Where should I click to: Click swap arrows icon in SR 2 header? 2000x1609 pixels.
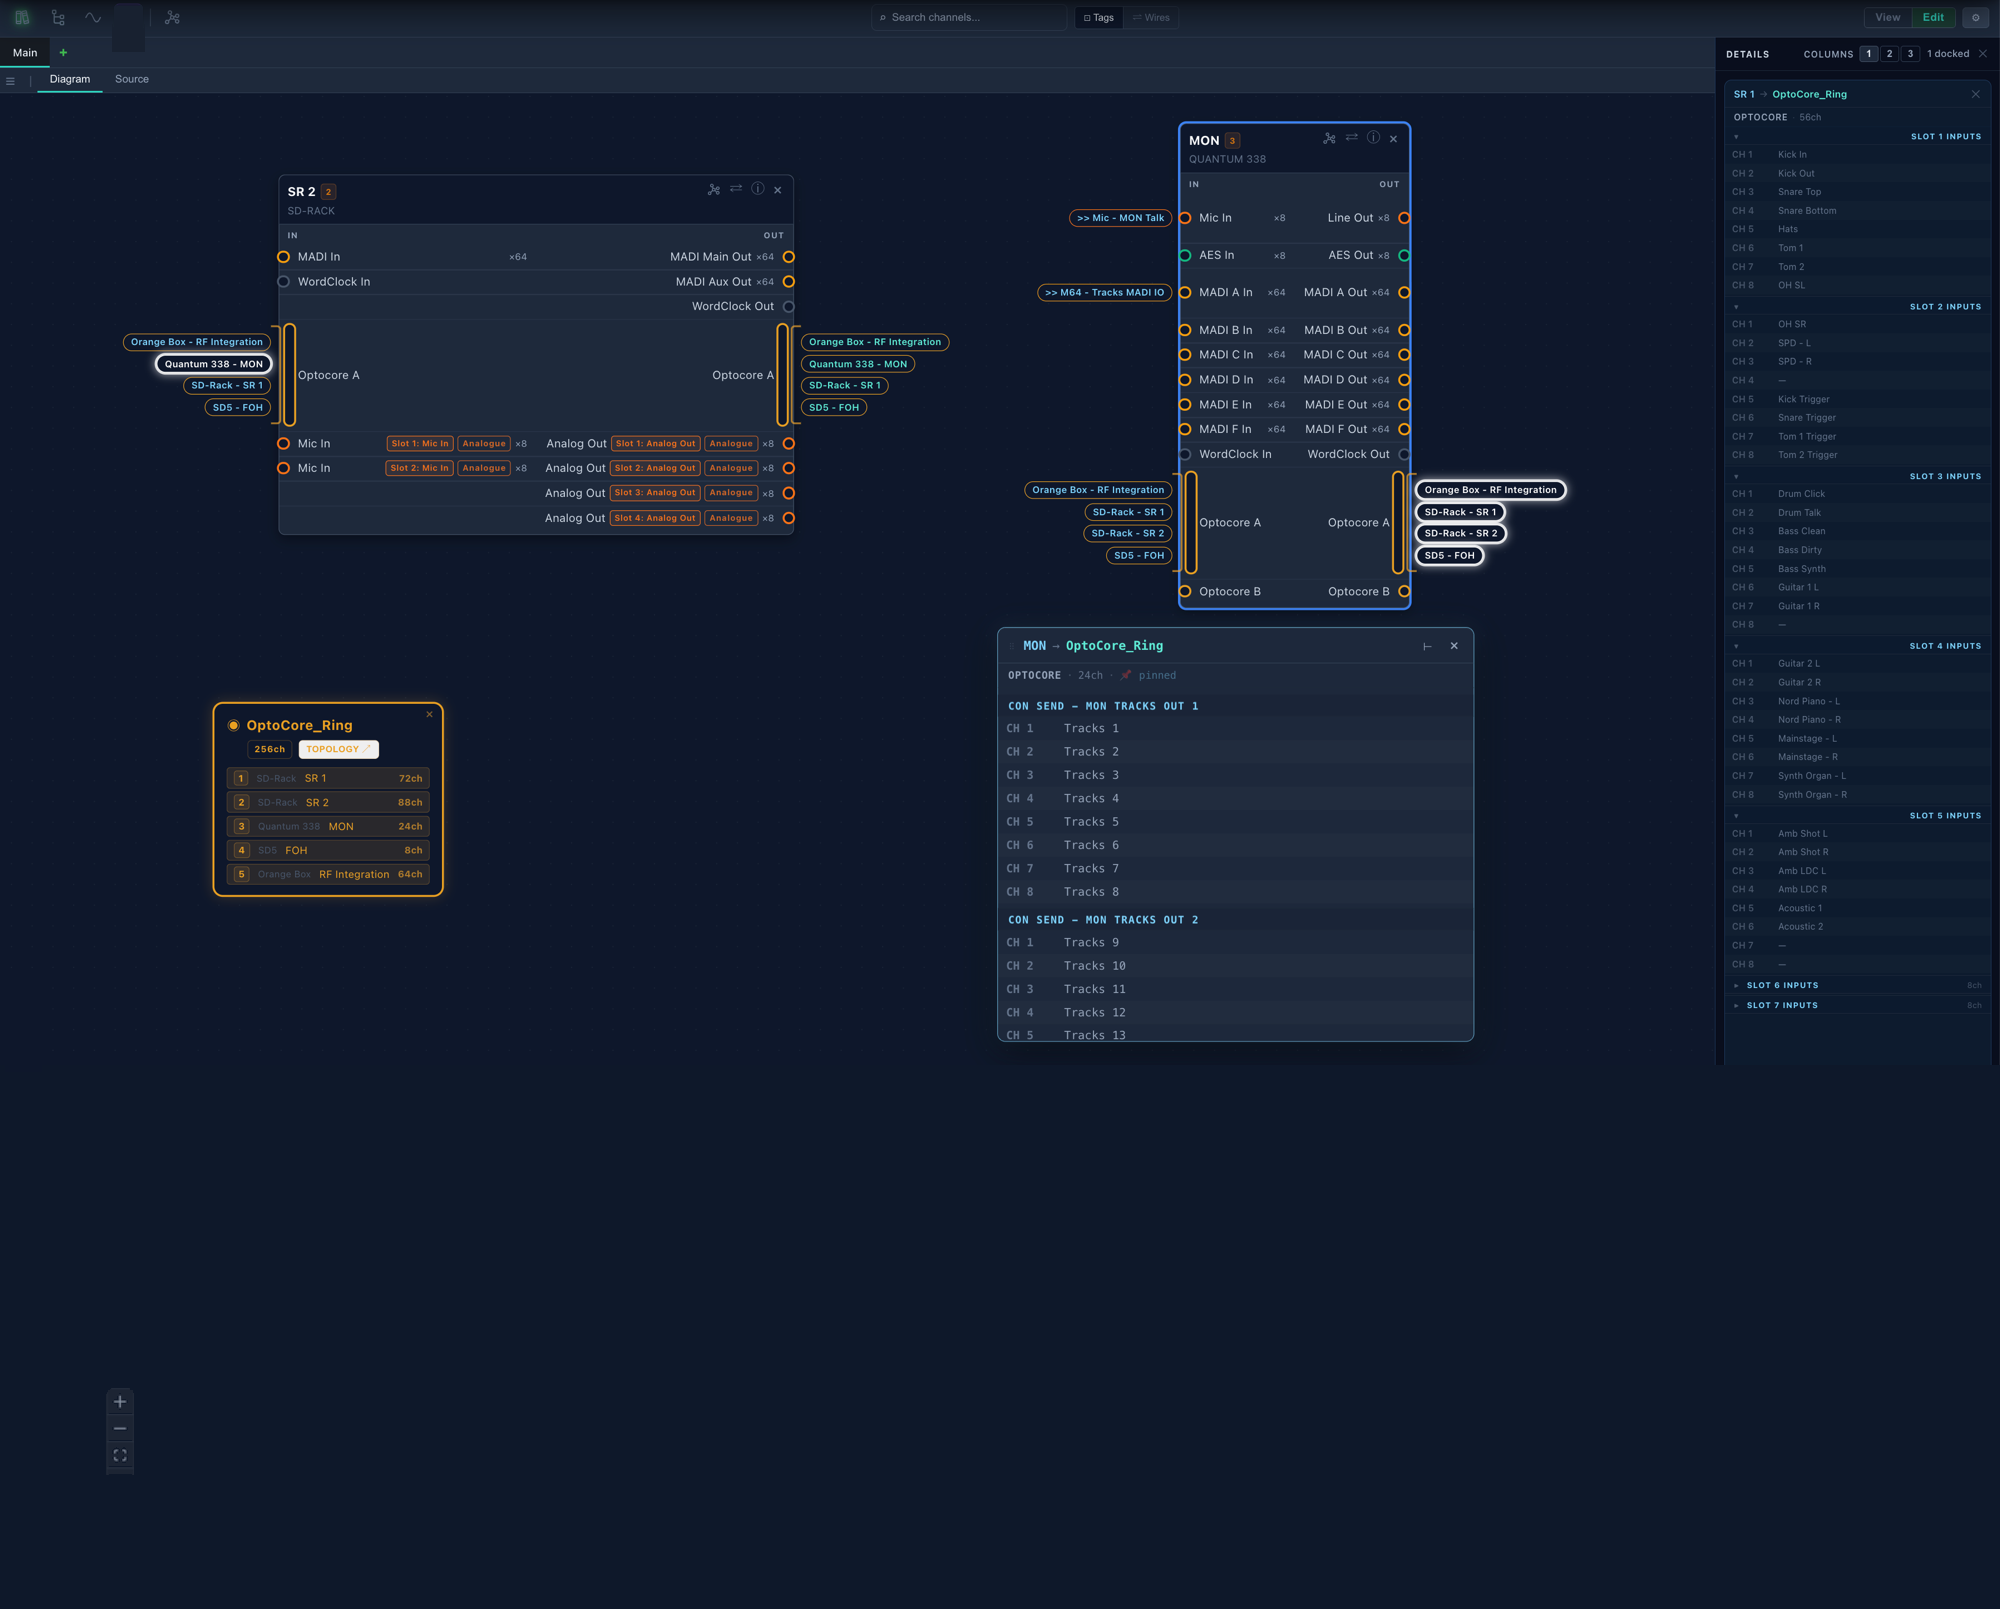pos(736,189)
